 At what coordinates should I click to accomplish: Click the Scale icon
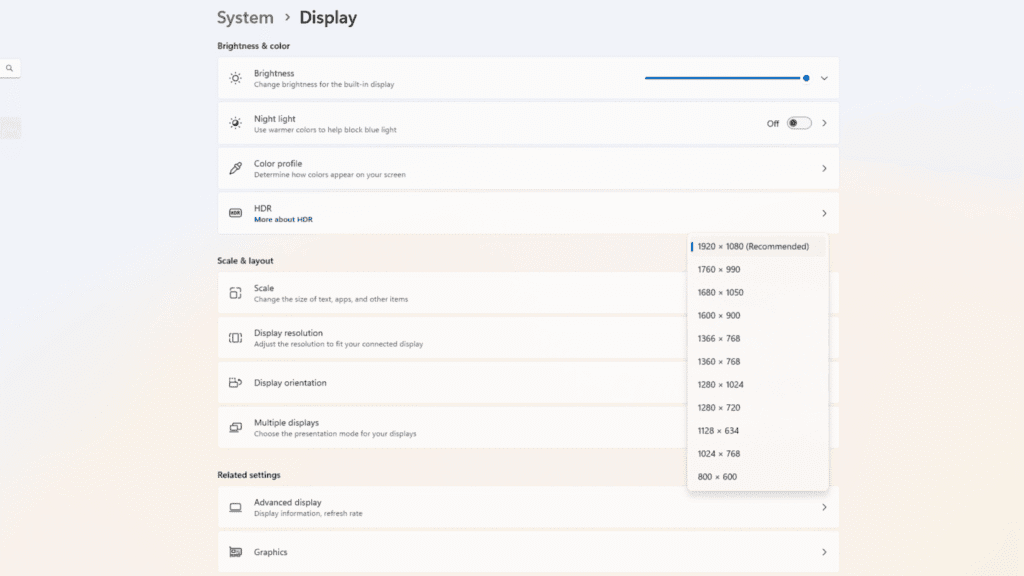pos(235,293)
